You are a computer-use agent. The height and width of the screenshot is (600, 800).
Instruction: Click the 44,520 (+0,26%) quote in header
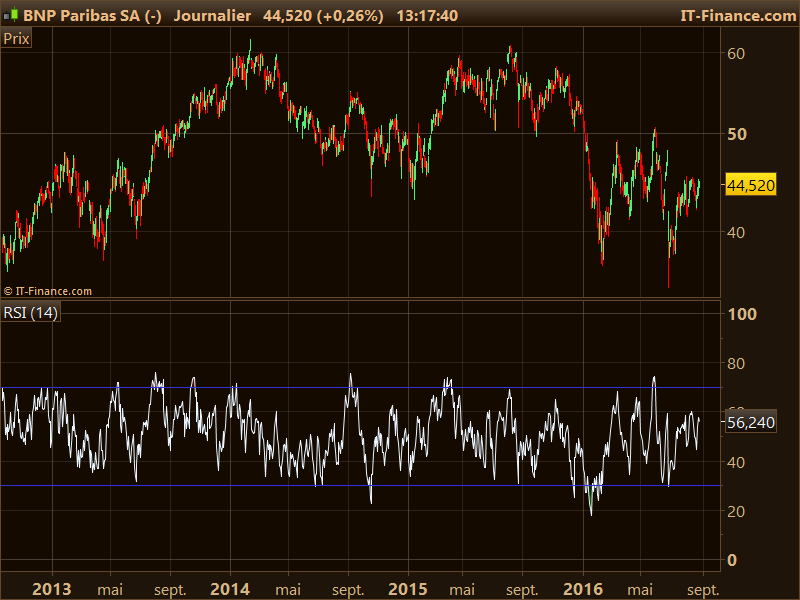point(323,16)
